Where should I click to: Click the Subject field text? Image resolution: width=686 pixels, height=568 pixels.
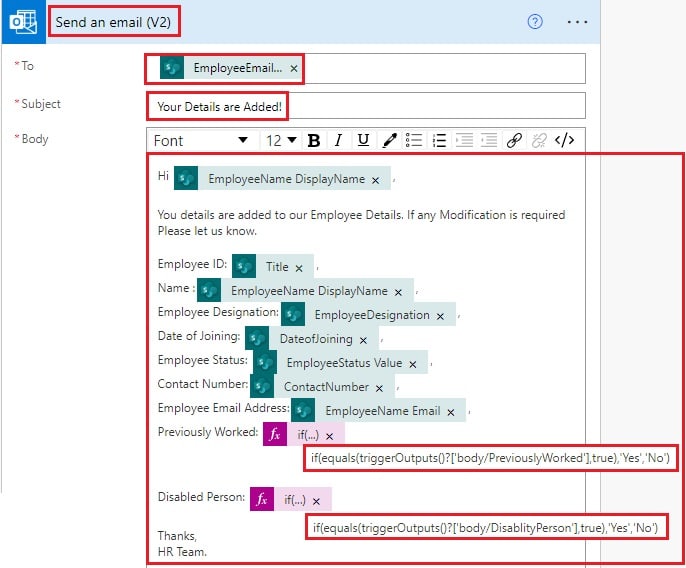[219, 106]
